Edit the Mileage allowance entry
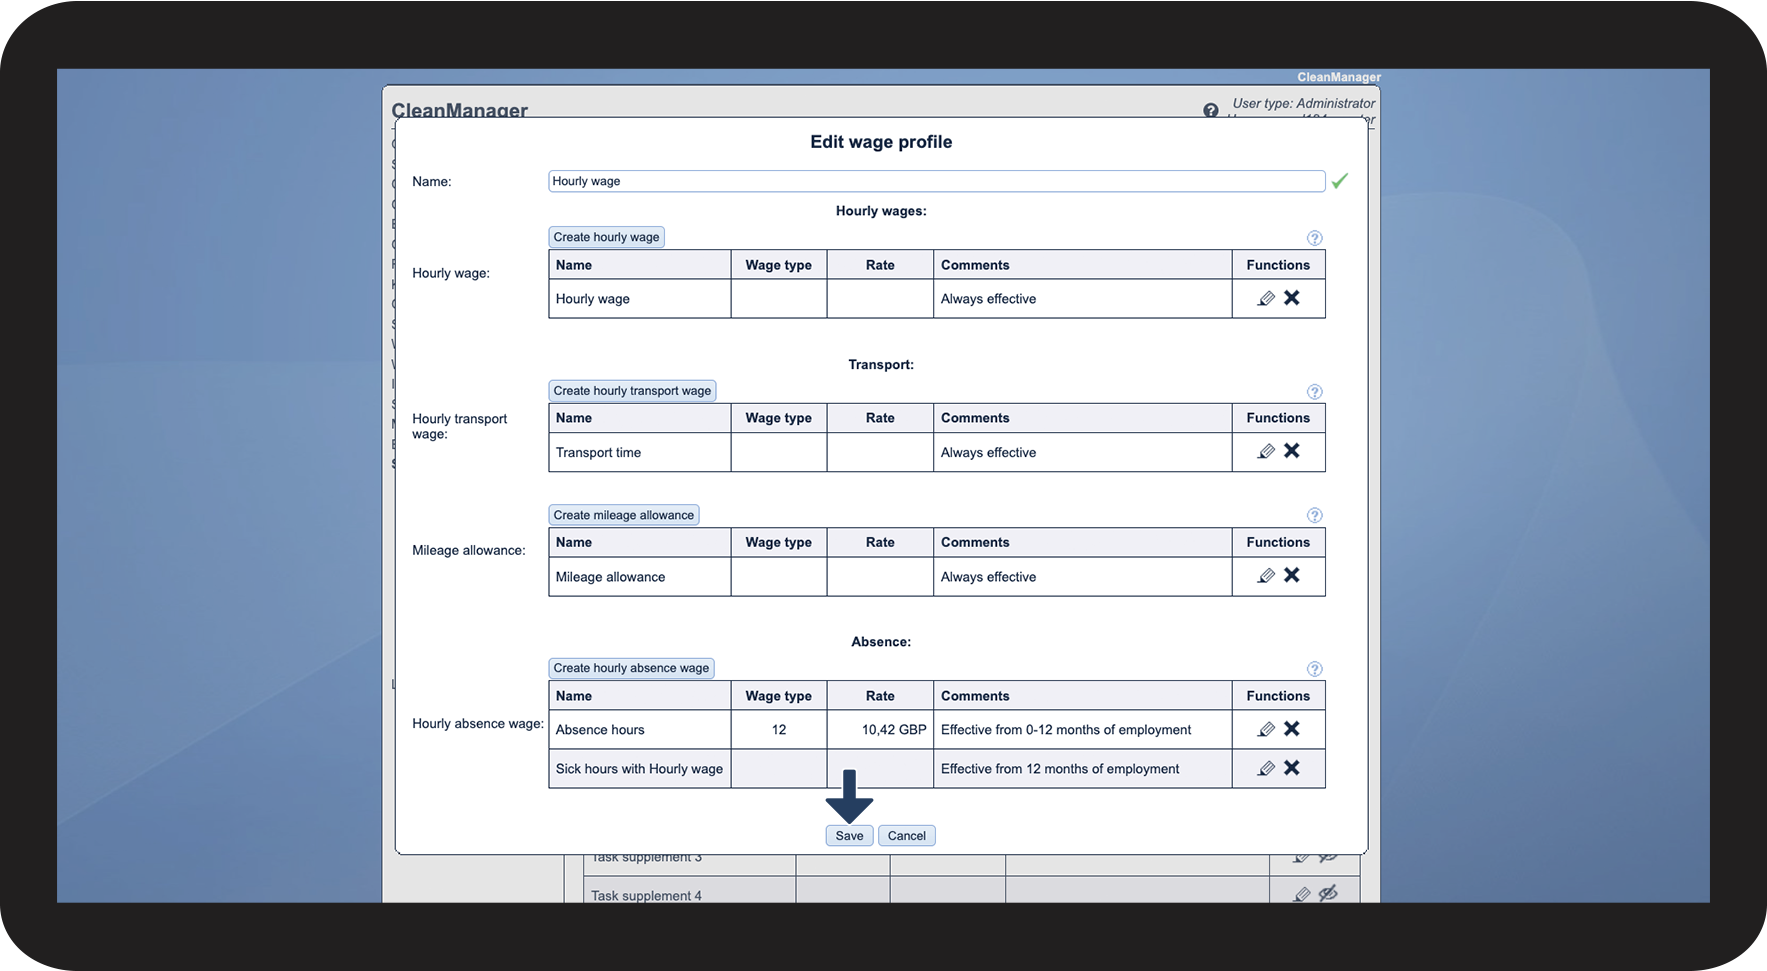The height and width of the screenshot is (971, 1767). (x=1266, y=575)
